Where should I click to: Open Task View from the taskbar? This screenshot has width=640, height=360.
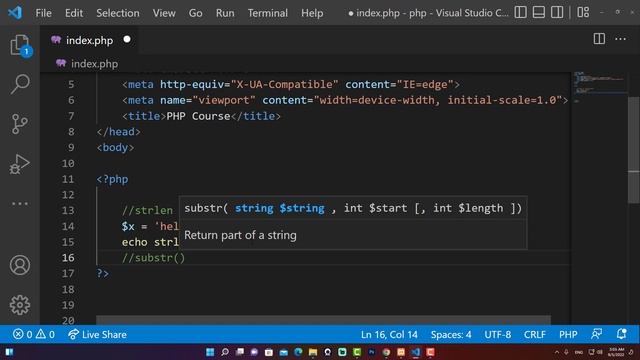[x=239, y=352]
